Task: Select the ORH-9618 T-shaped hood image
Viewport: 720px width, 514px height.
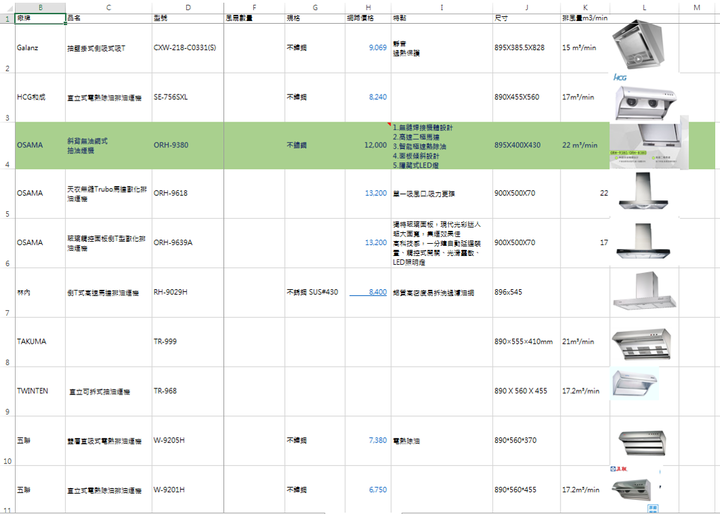Action: [643, 192]
